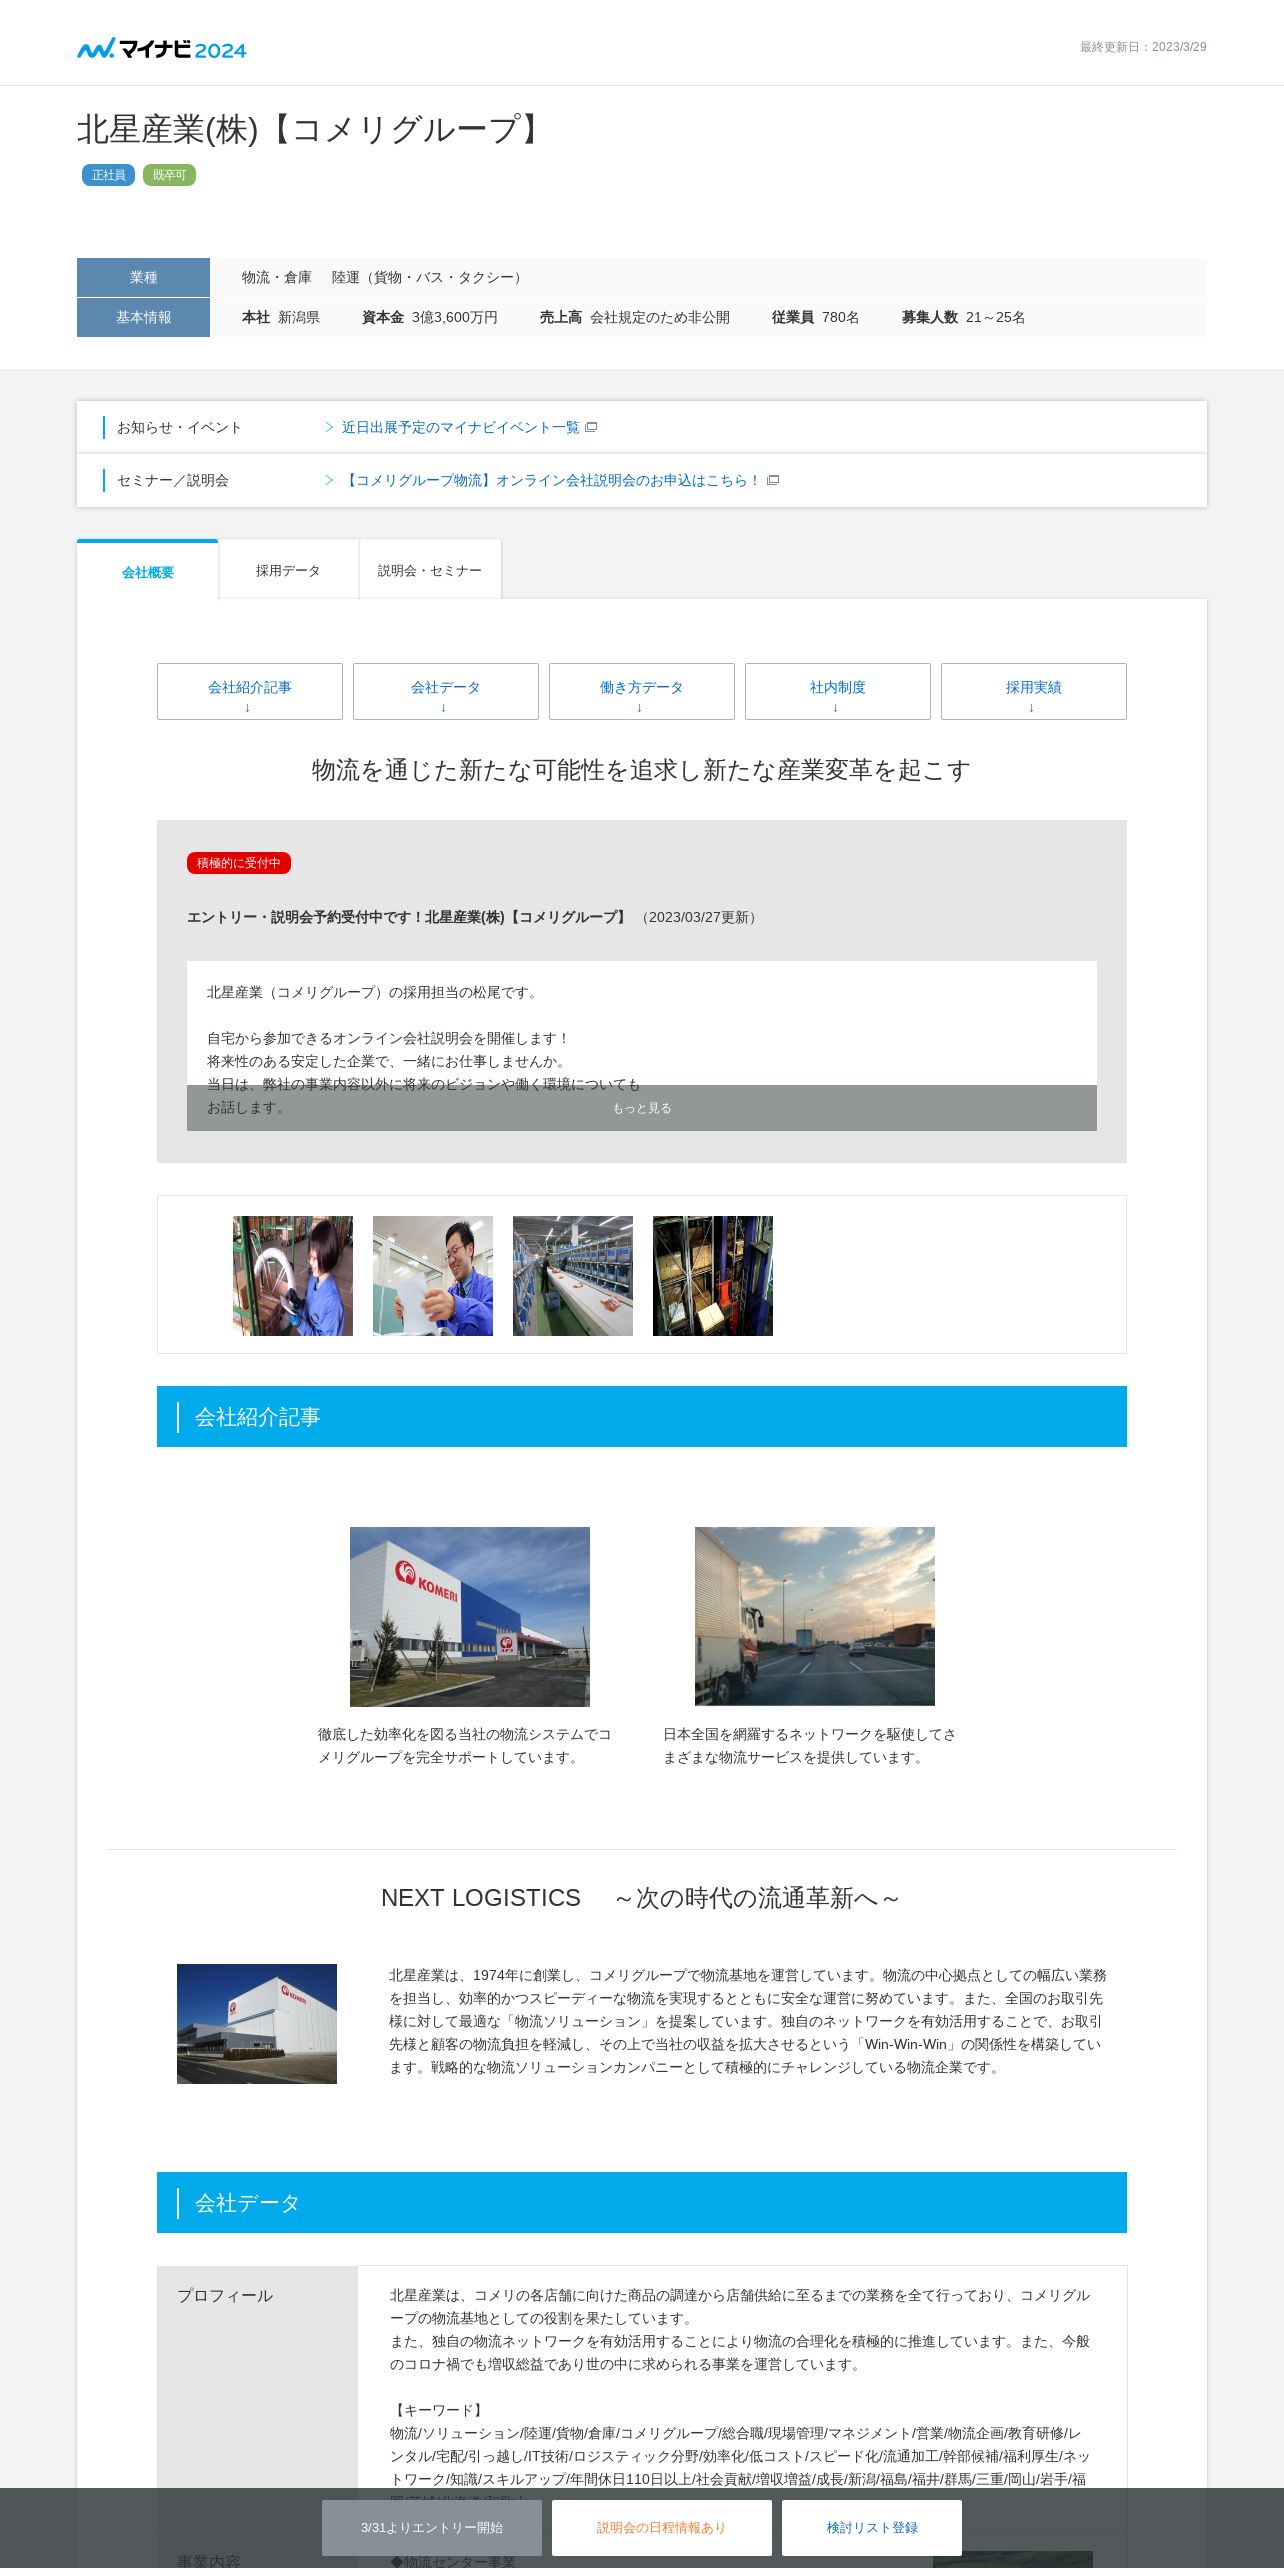Jump to 社内制度 section anchor
Viewport: 1284px width, 2568px height.
click(x=838, y=691)
